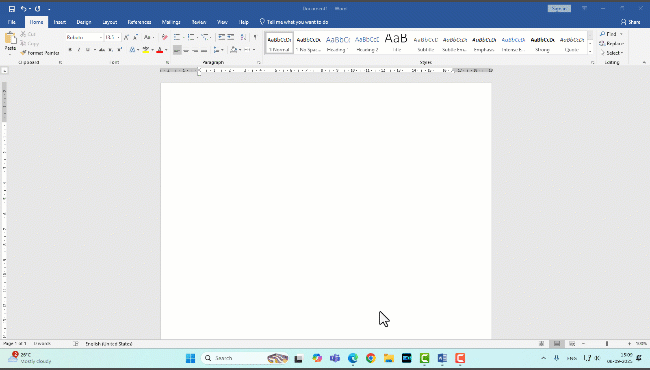Screen dimensions: 650x370
Task: Apply the red font color
Action: [x=160, y=50]
